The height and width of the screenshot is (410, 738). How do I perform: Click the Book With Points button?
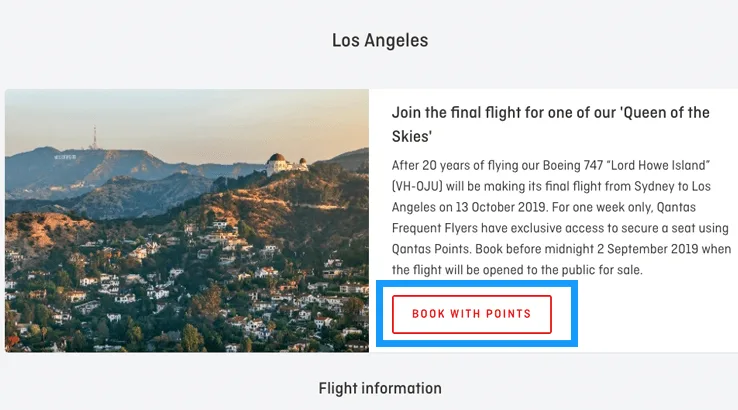(x=471, y=314)
